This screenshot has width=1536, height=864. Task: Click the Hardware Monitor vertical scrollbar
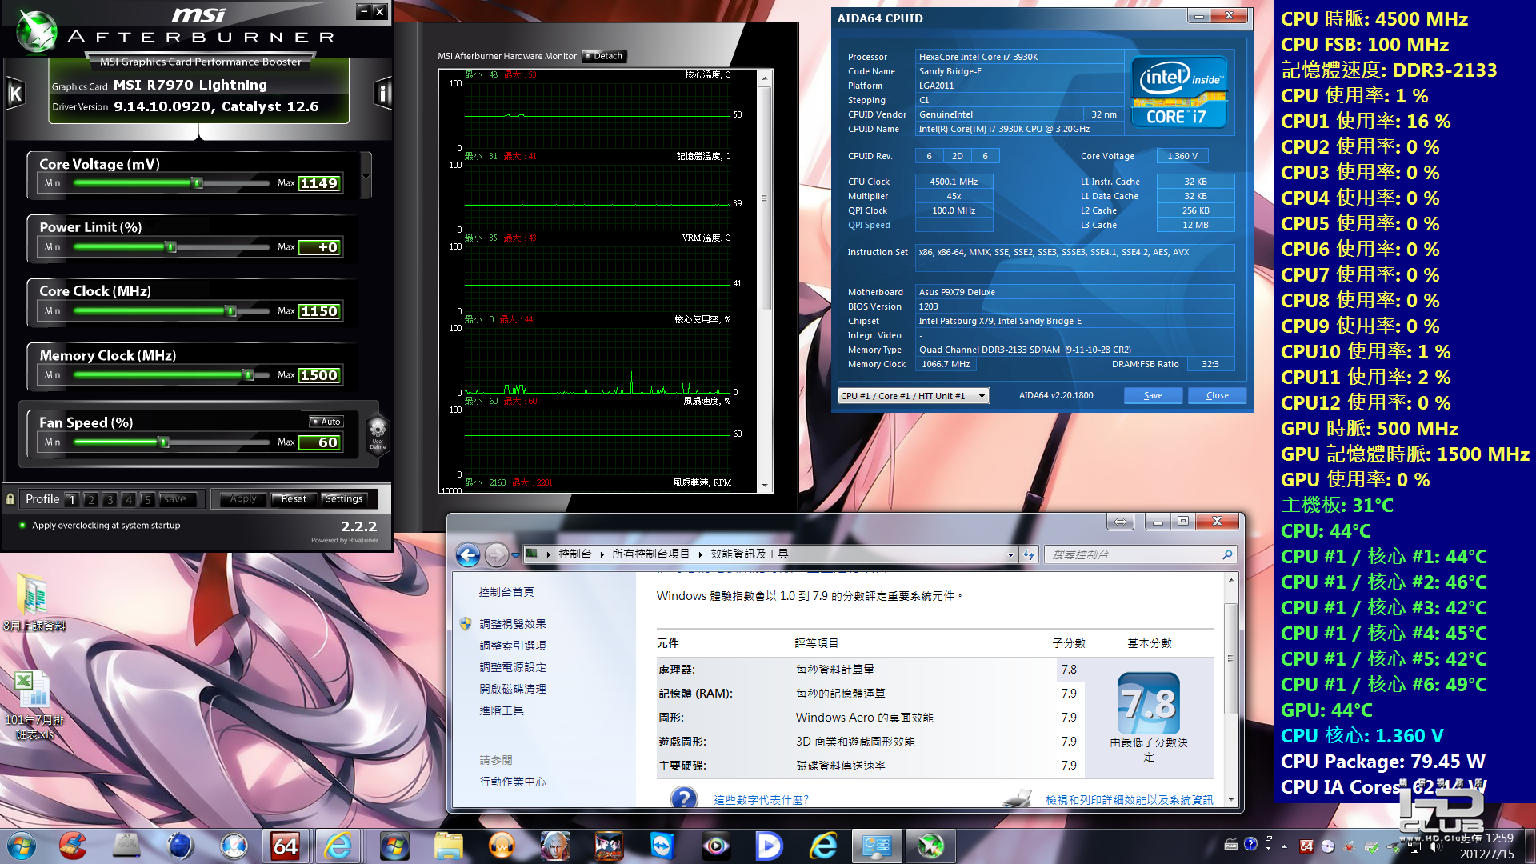(x=766, y=280)
